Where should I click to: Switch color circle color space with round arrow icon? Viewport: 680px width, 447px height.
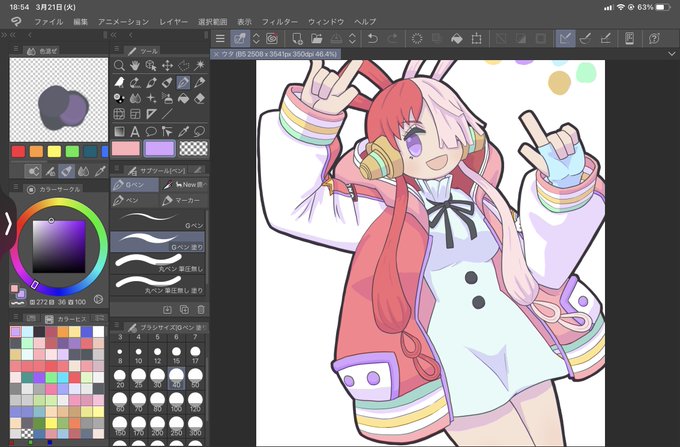coord(98,299)
